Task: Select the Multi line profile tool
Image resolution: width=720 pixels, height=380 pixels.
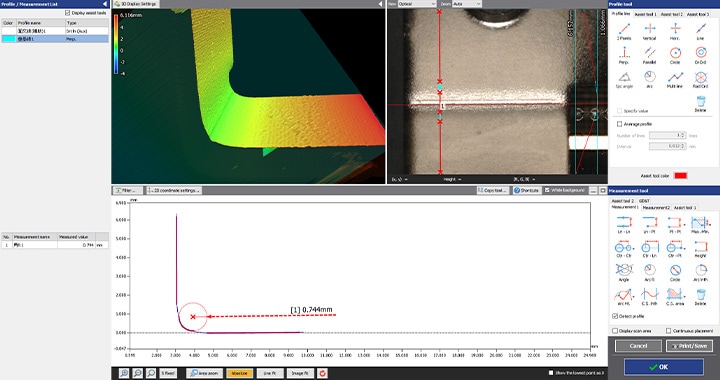Action: [675, 79]
